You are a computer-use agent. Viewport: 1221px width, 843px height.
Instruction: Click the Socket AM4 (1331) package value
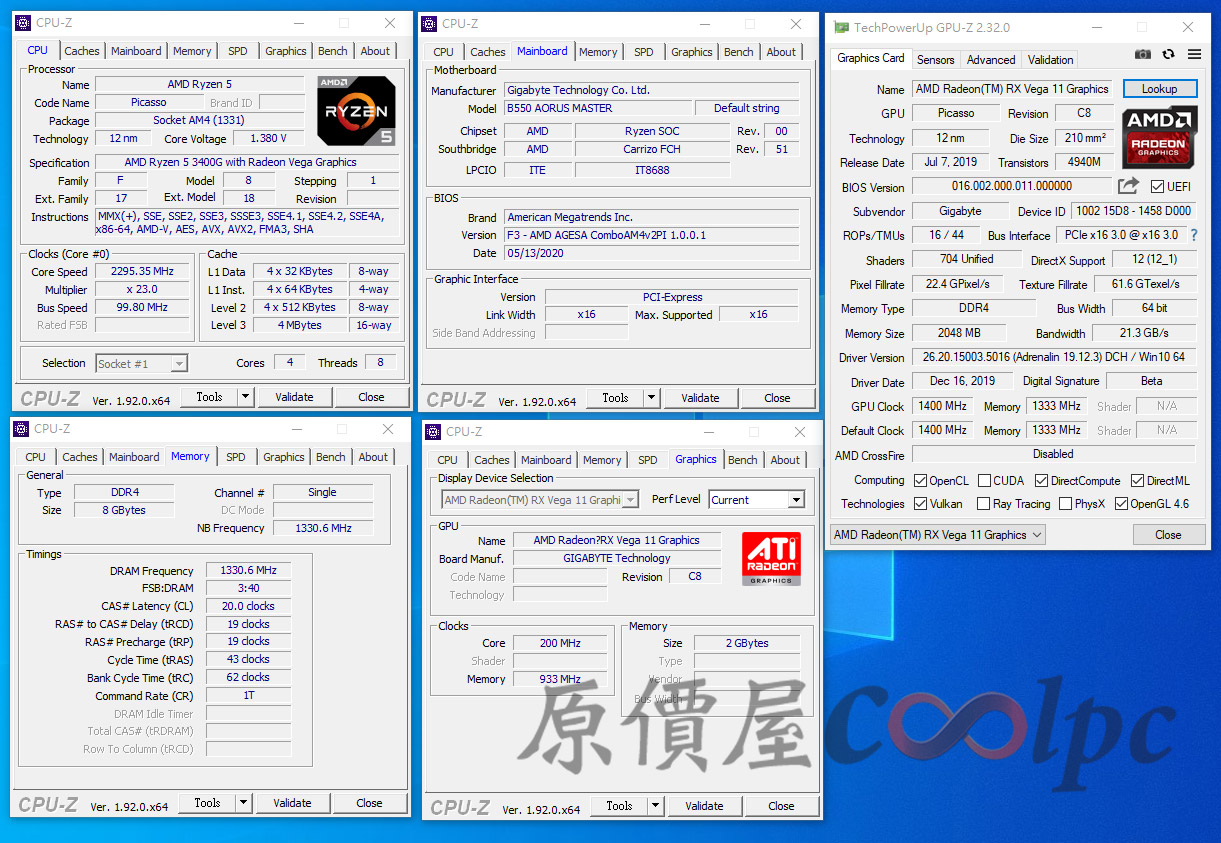tap(200, 120)
